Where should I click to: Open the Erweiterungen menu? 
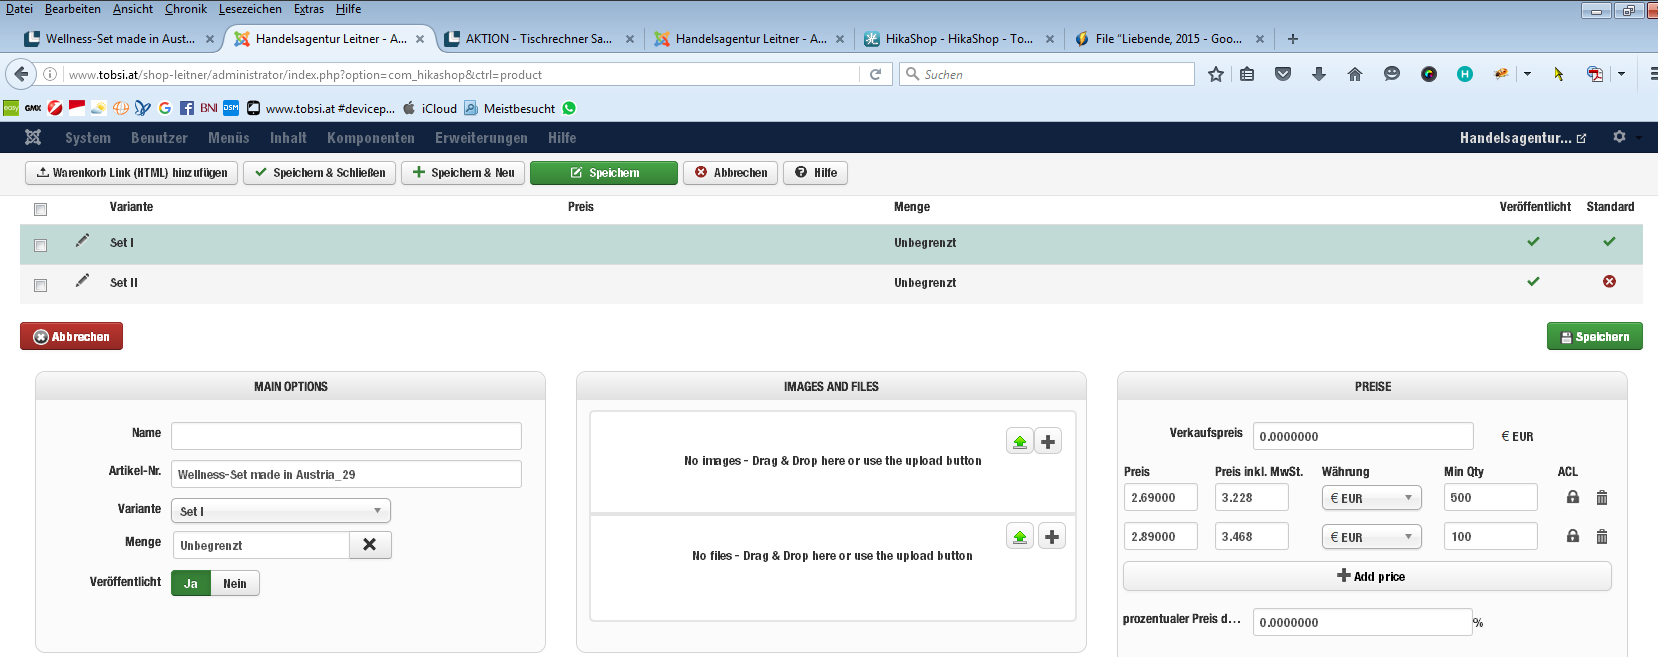[481, 138]
